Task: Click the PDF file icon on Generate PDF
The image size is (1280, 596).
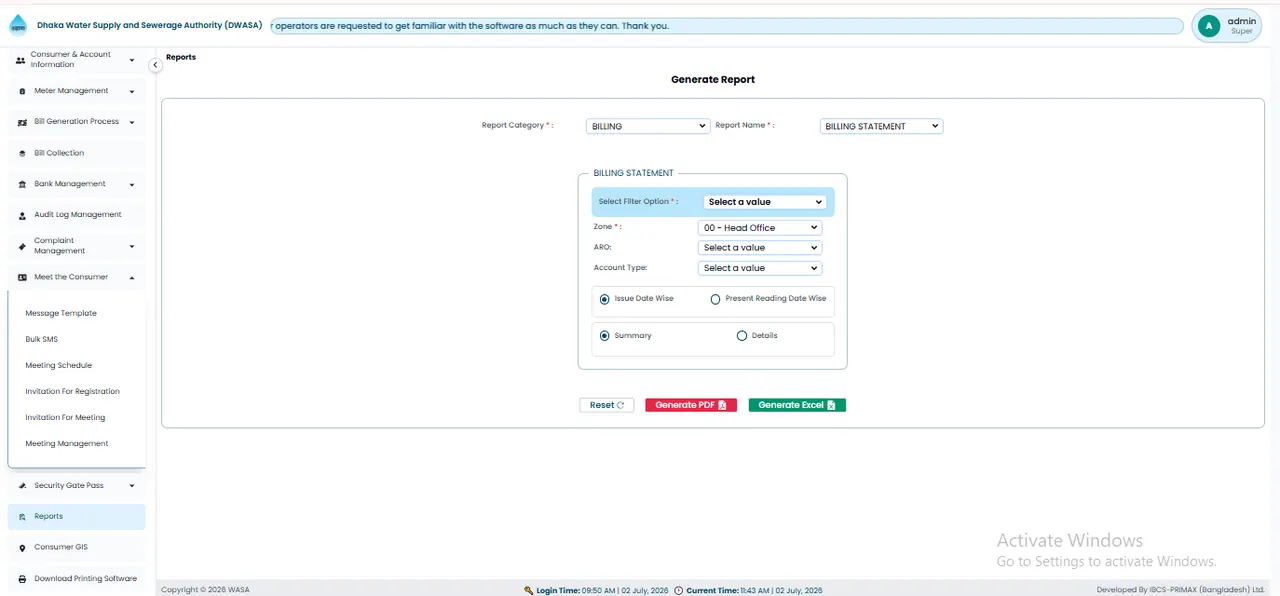Action: pos(722,405)
